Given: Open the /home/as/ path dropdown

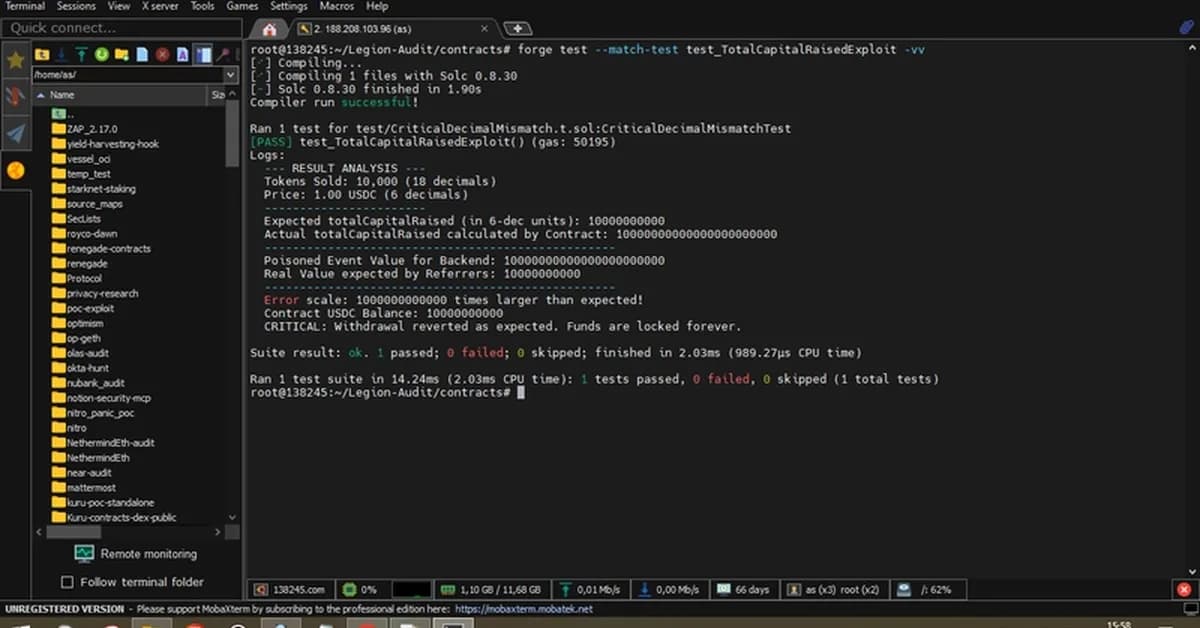Looking at the screenshot, I should 230,73.
